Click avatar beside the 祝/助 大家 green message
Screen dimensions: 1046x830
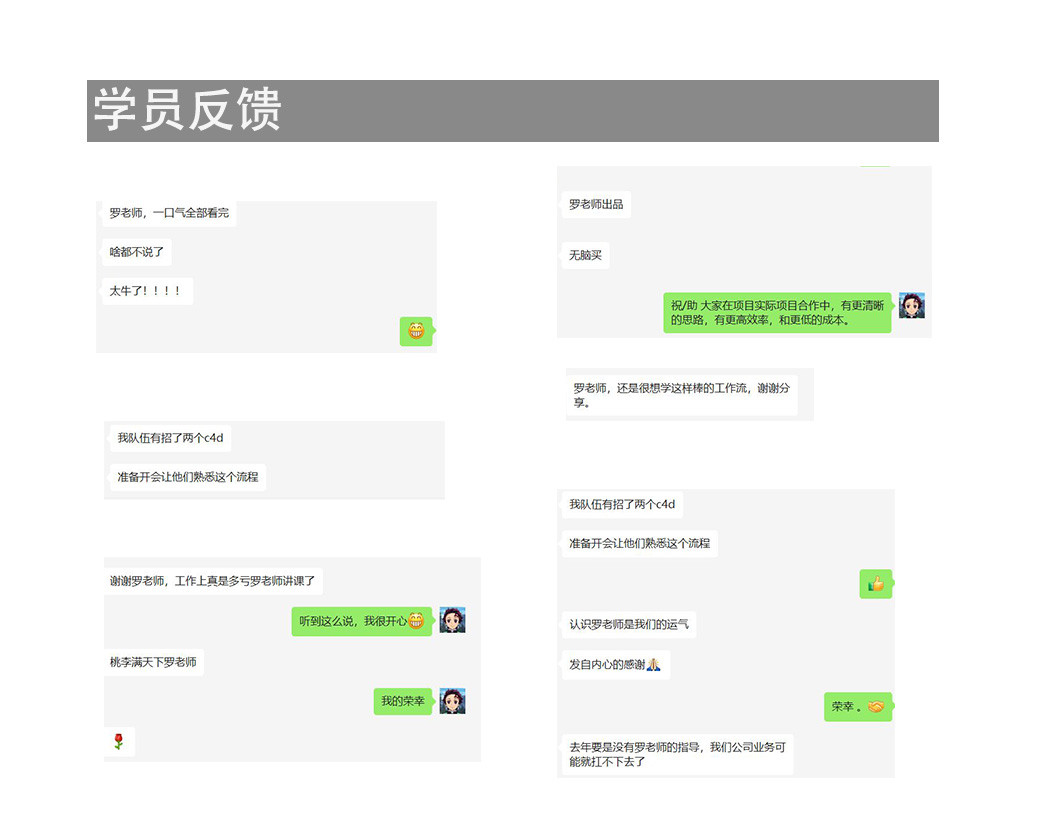911,306
